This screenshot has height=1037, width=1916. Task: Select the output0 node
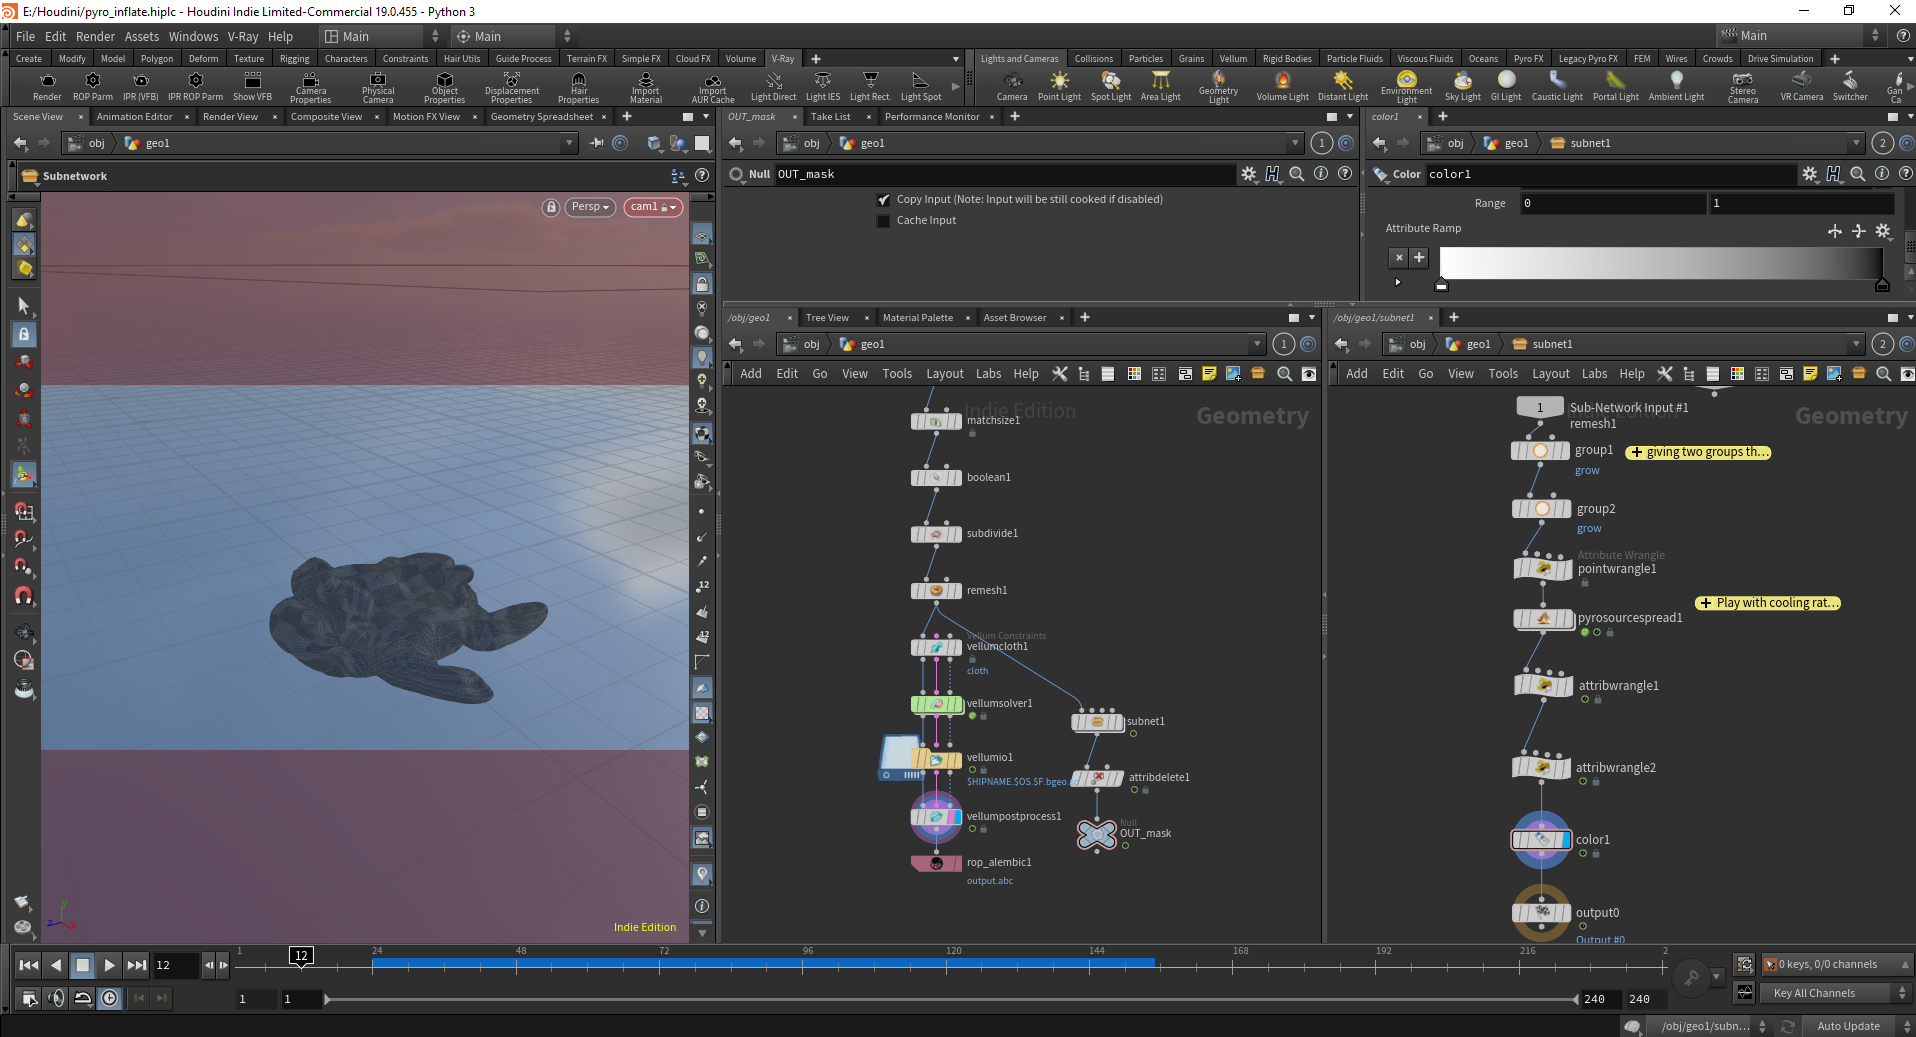pyautogui.click(x=1541, y=913)
